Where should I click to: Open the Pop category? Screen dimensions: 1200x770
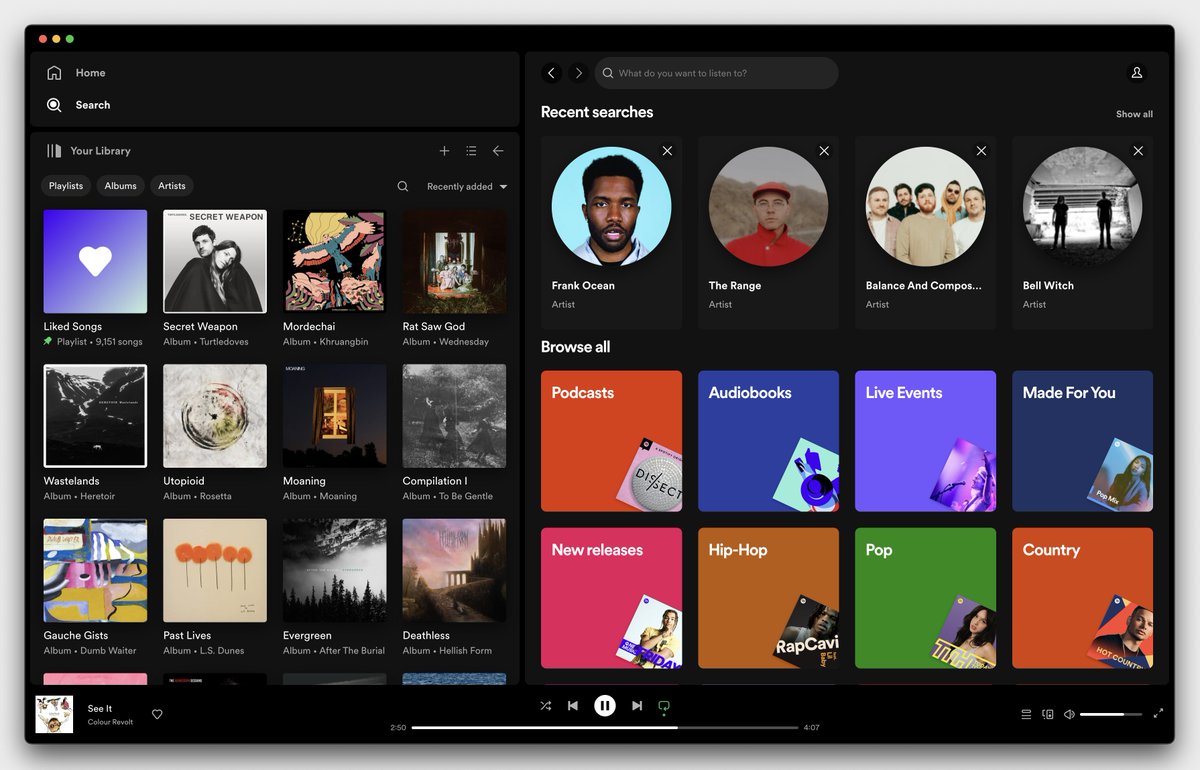925,598
